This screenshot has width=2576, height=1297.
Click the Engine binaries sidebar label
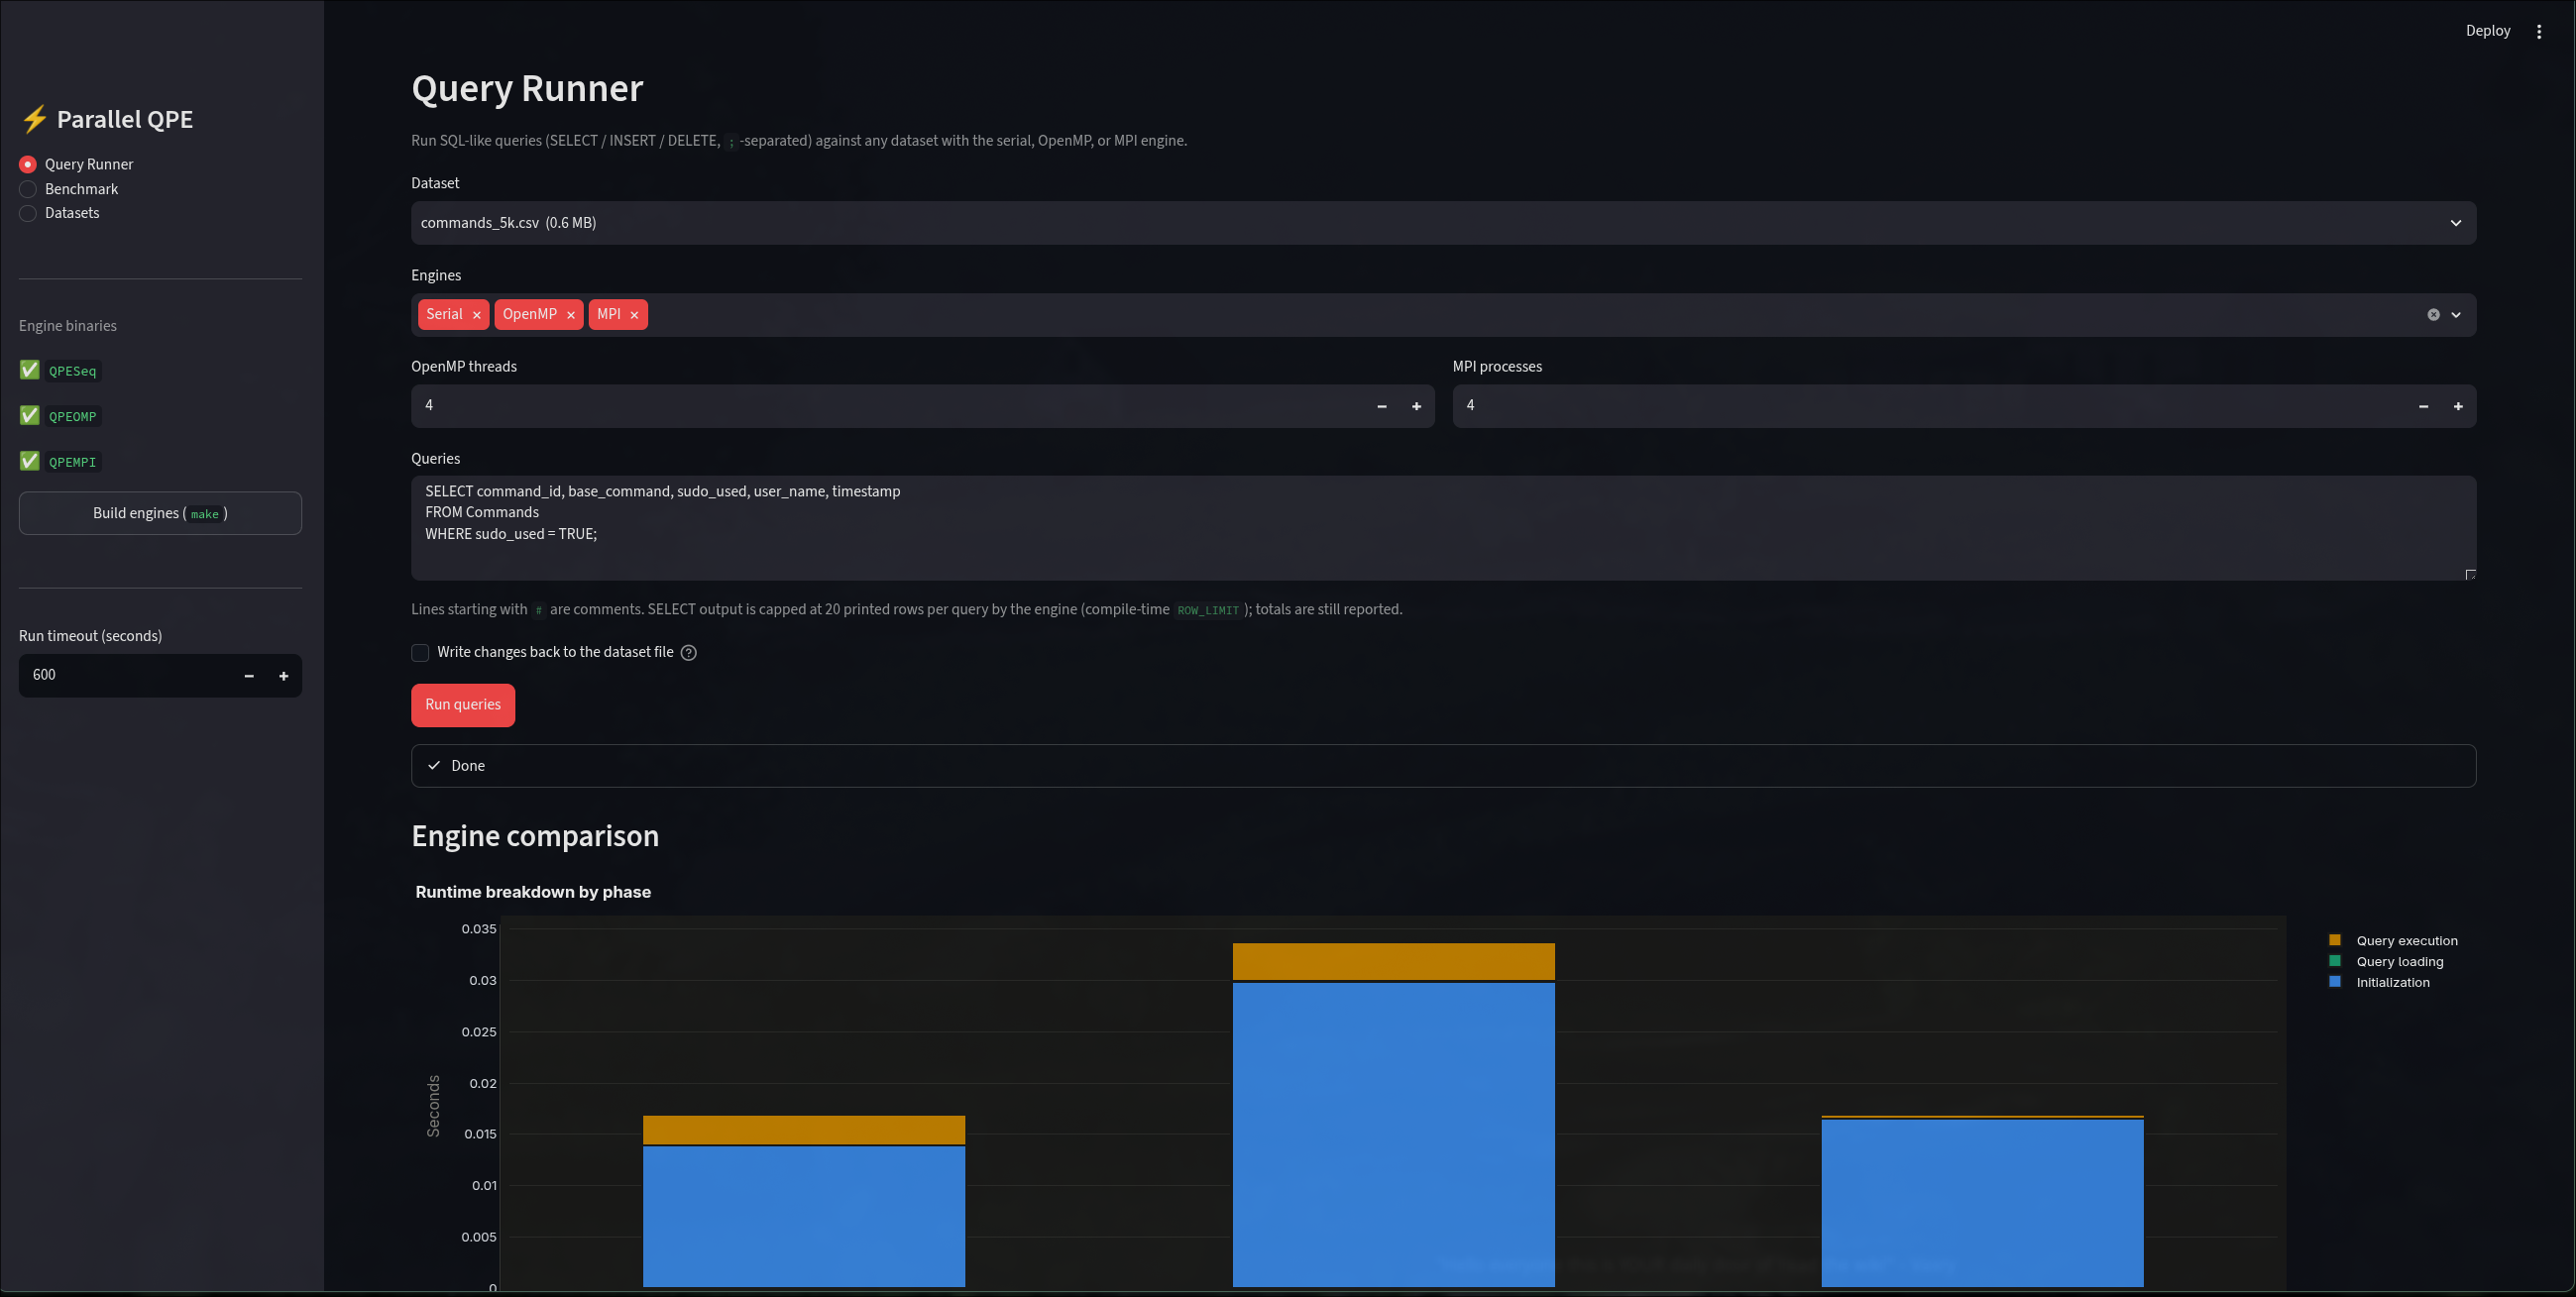click(68, 326)
